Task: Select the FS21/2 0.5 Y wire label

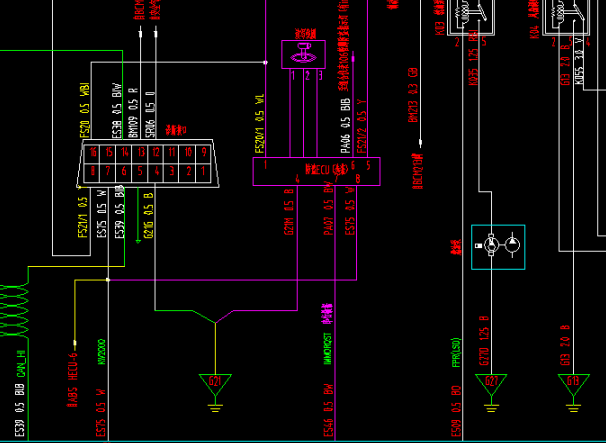Action: click(x=361, y=126)
